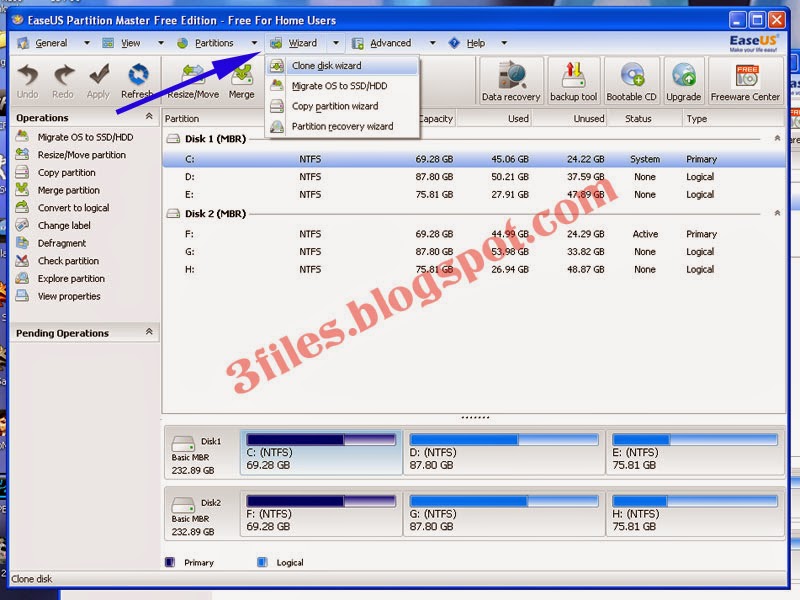This screenshot has width=800, height=600.
Task: Expand the General menu dropdown arrow
Action: coord(87,43)
